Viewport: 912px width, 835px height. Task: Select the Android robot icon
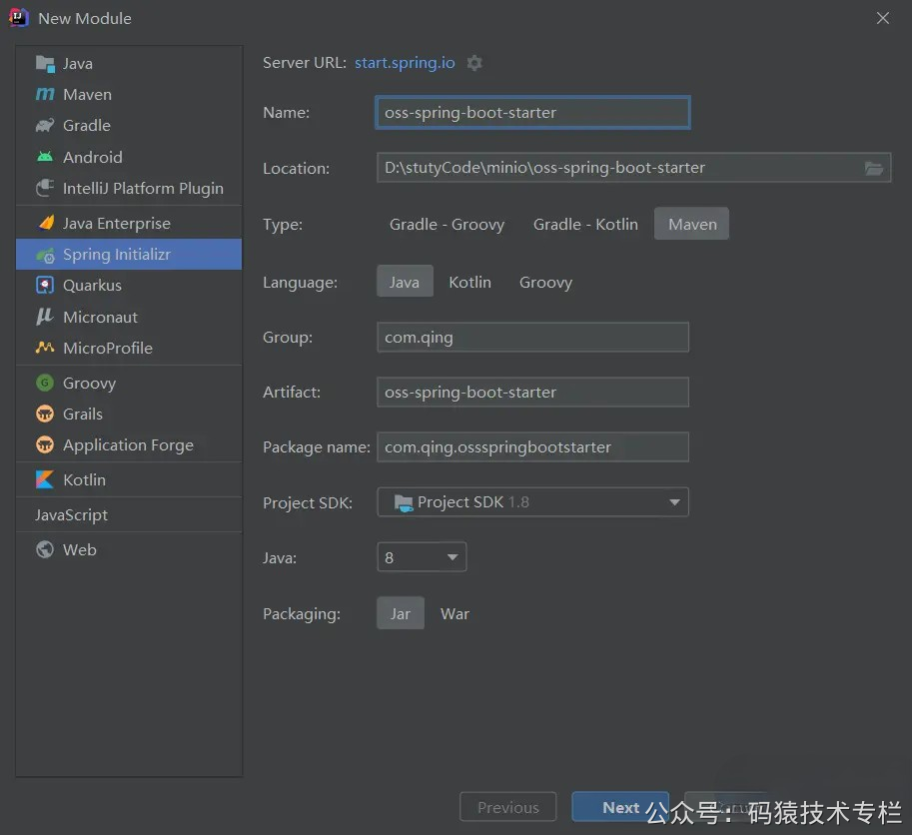pos(45,156)
